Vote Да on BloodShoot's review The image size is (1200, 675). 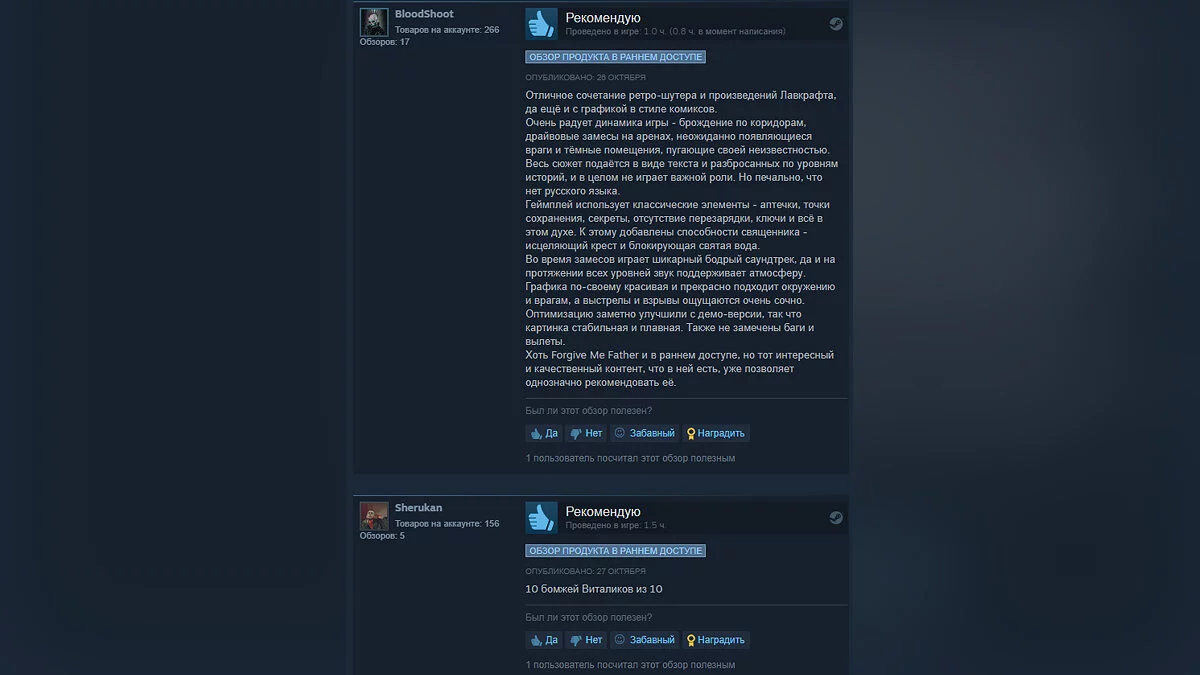point(544,433)
